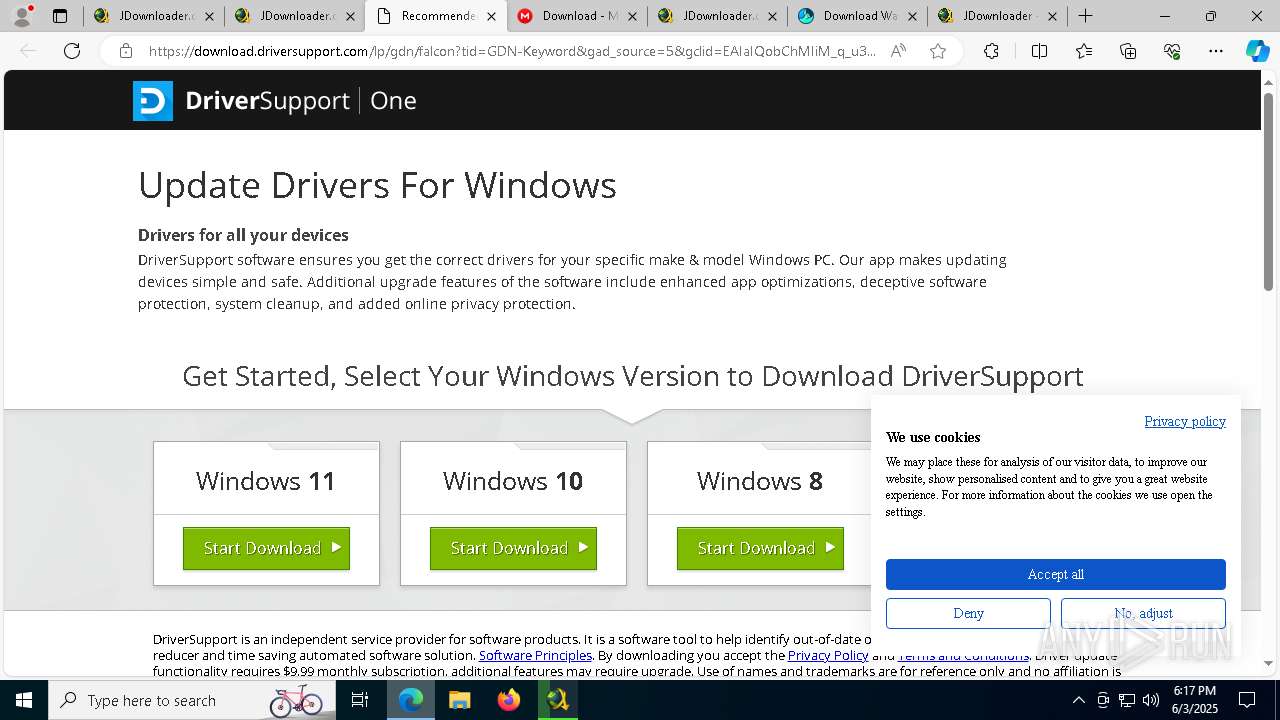This screenshot has height=720, width=1280.
Task: Start Download for Windows 11
Action: click(266, 548)
